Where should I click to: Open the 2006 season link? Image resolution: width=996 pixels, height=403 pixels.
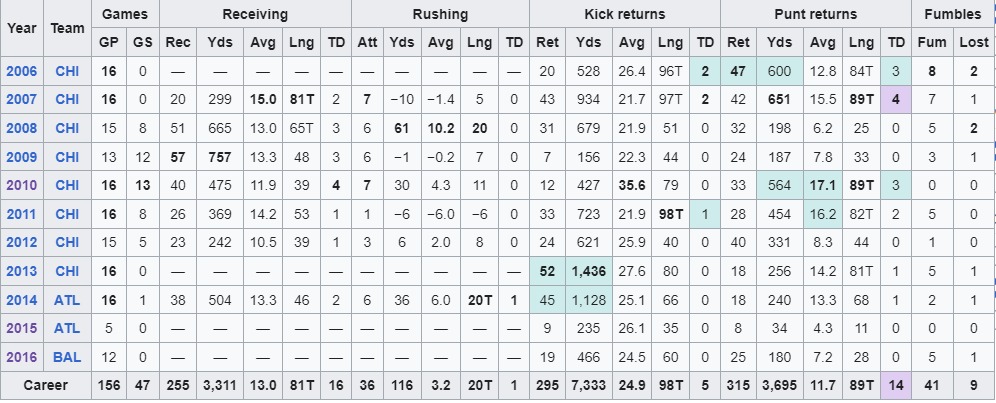[x=22, y=71]
